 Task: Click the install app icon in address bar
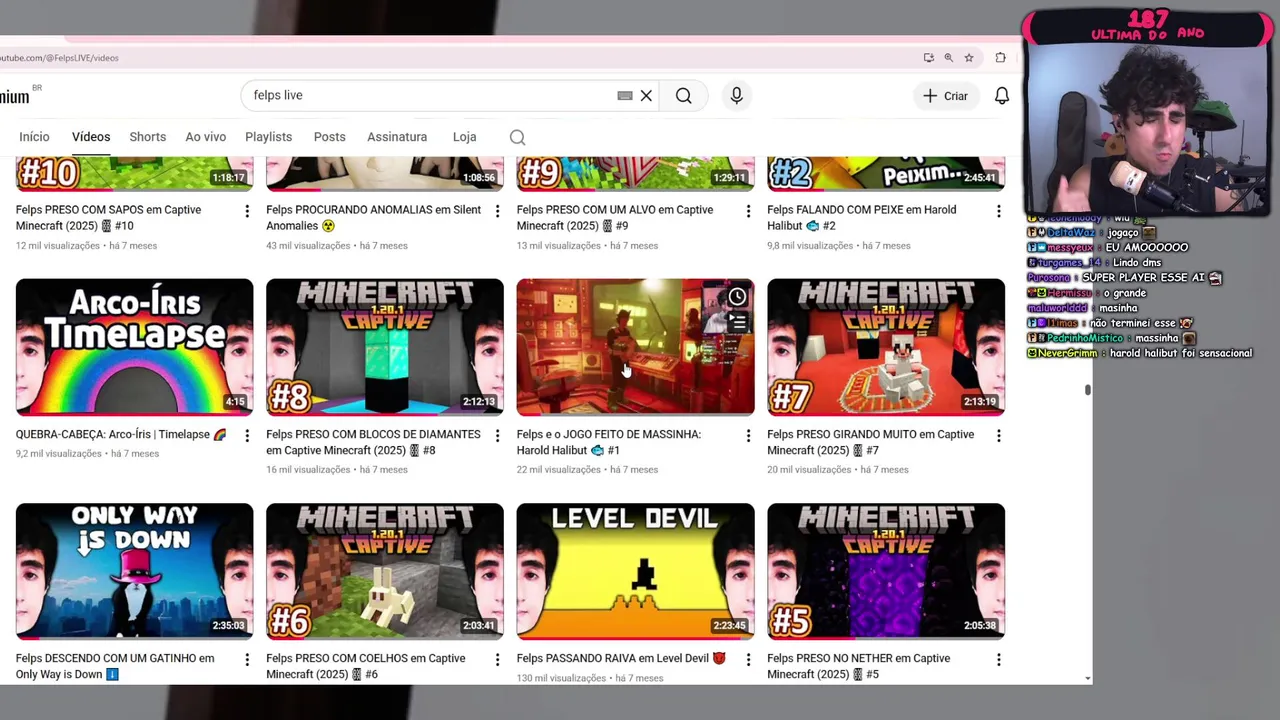(928, 58)
